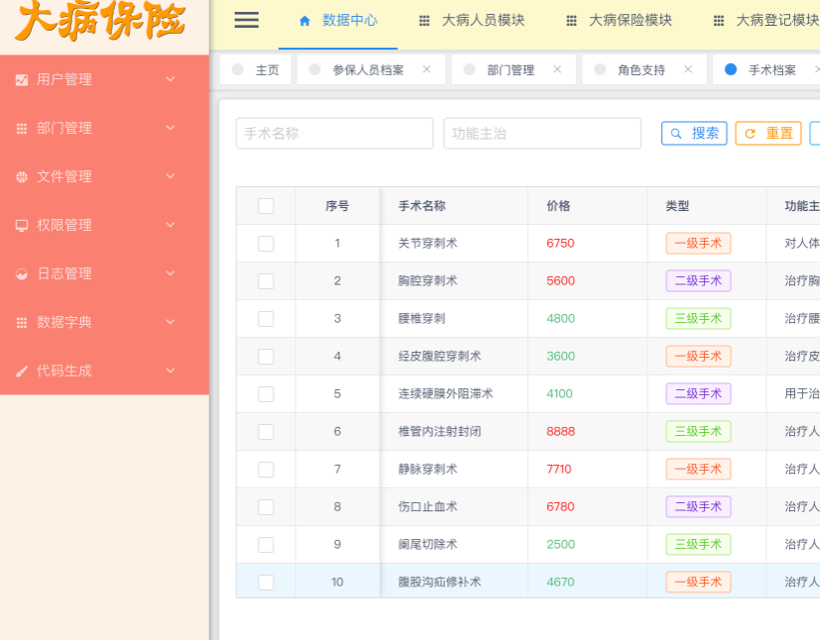Image resolution: width=820 pixels, height=640 pixels.
Task: Expand the 文件管理 chevron
Action: tap(170, 176)
